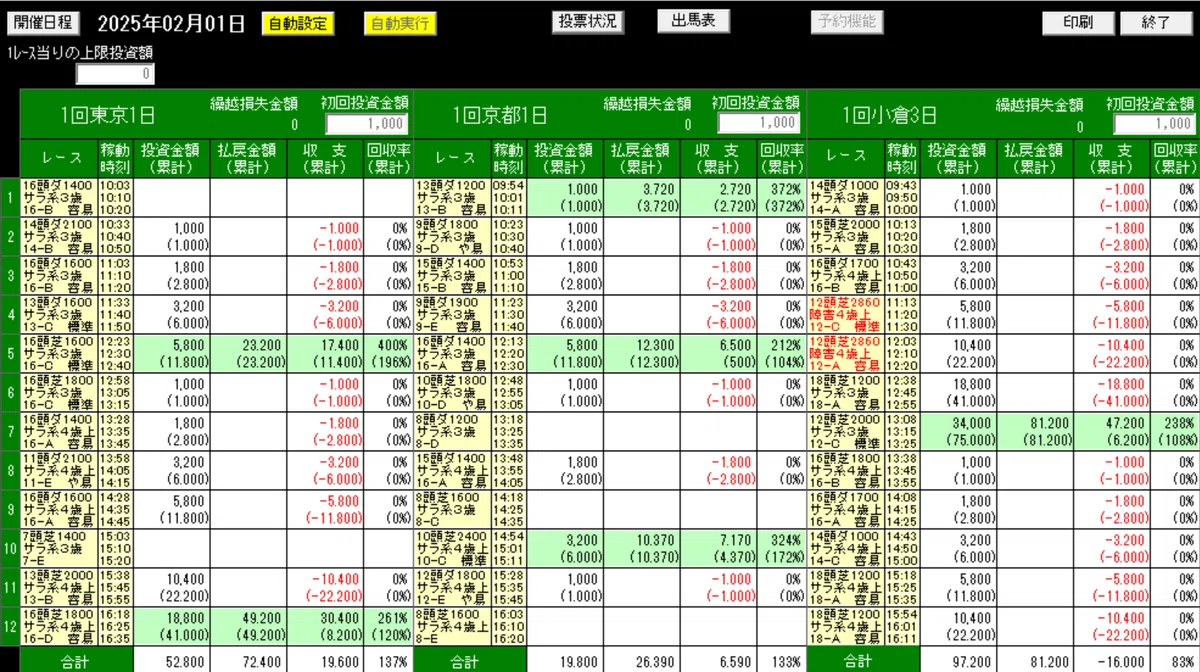This screenshot has width=1200, height=672.
Task: Select Kokura race cell 15頭芝2000
Action: (846, 236)
